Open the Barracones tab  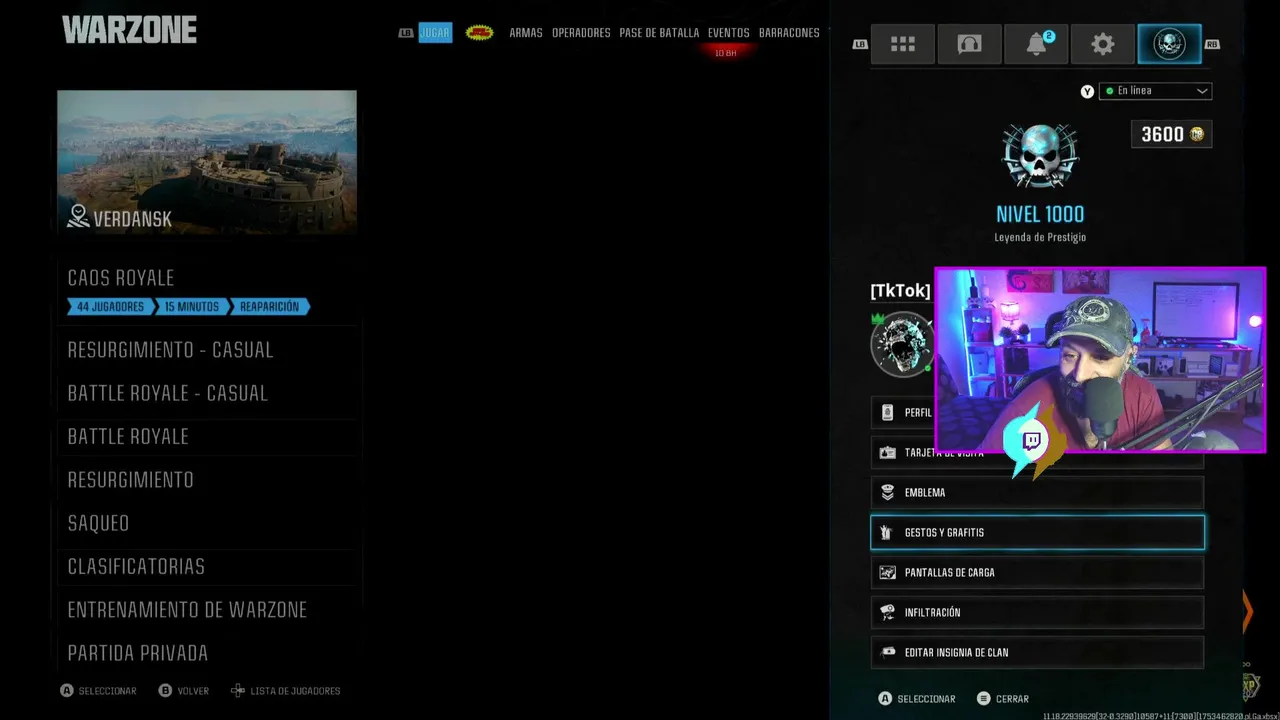tap(789, 33)
